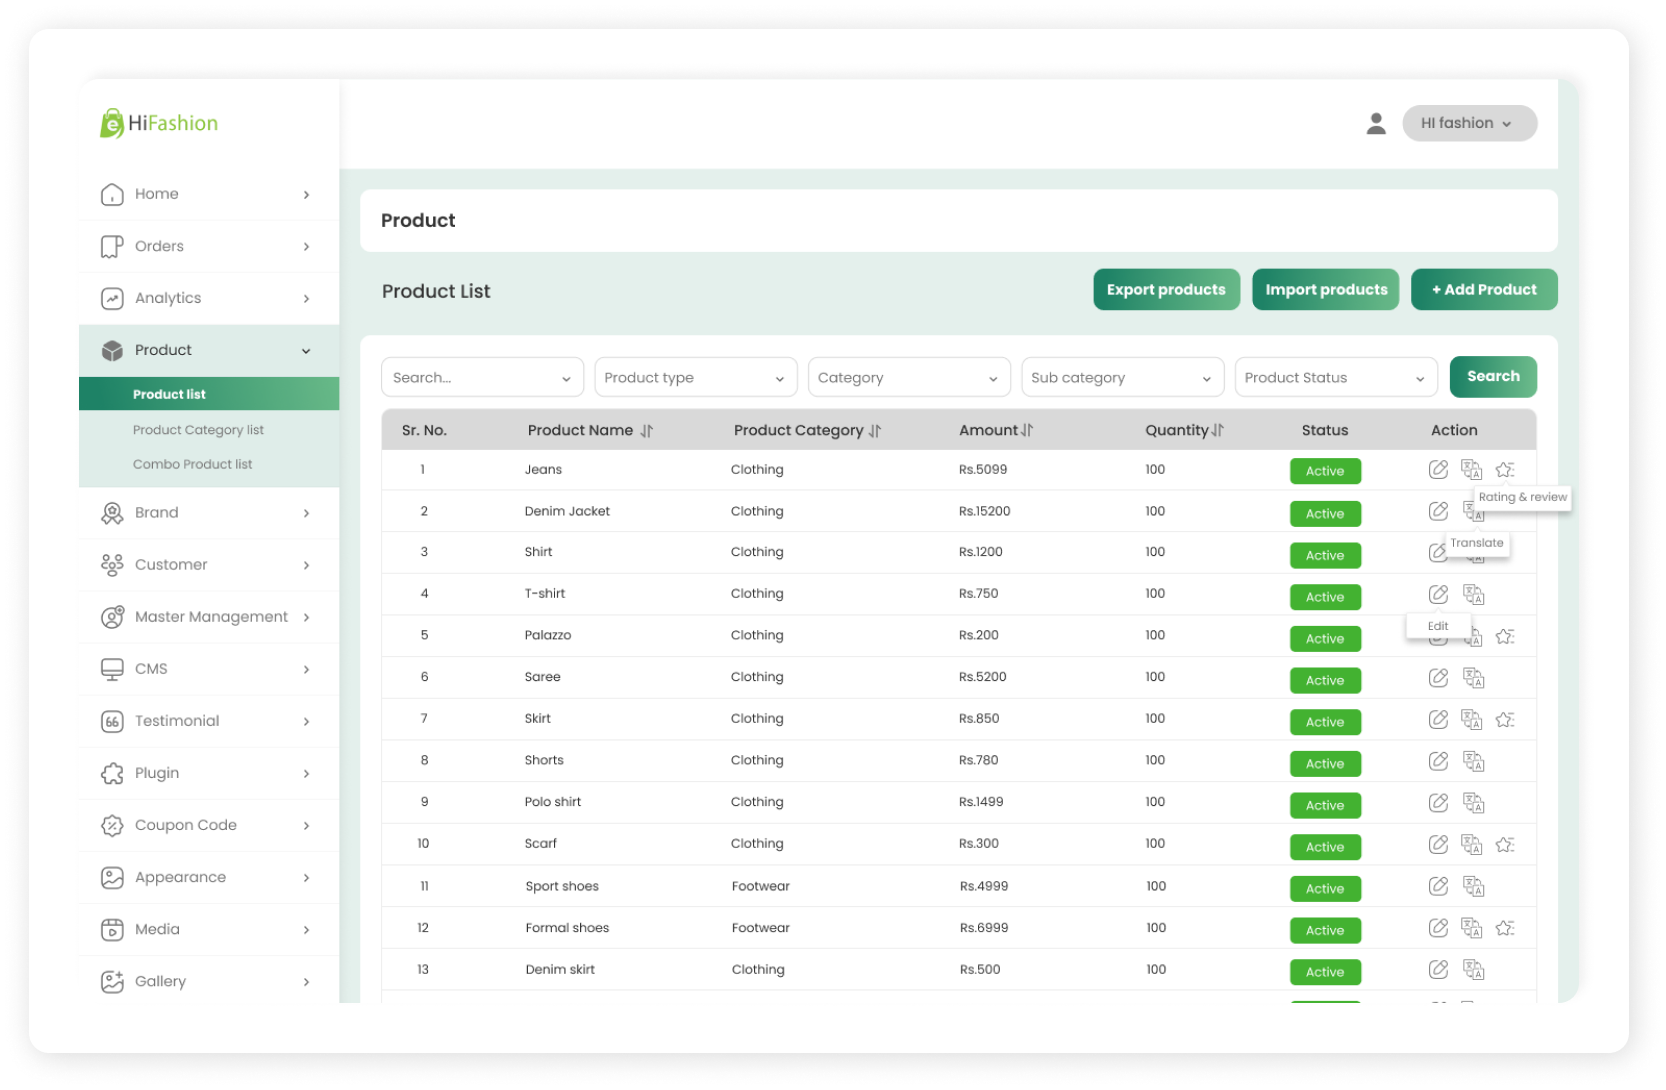Open the Sub category dropdown

coord(1122,377)
